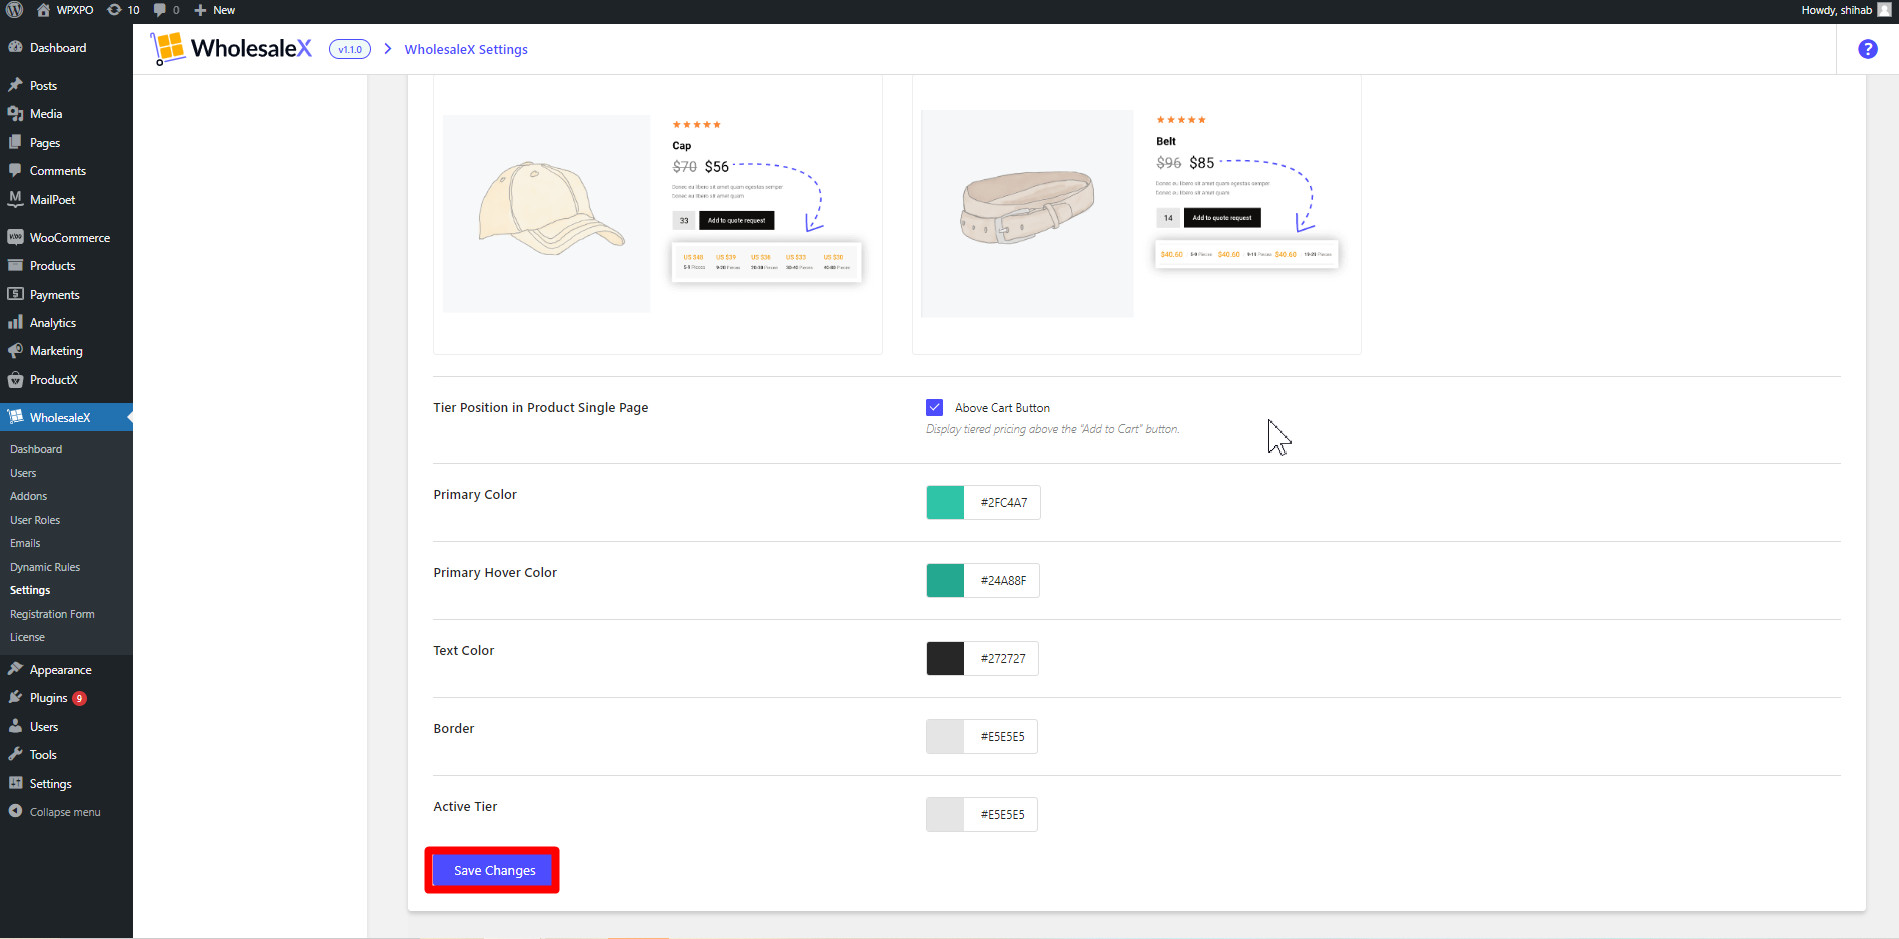Image resolution: width=1899 pixels, height=939 pixels.
Task: Open the Active Tier color swatch
Action: tap(945, 814)
